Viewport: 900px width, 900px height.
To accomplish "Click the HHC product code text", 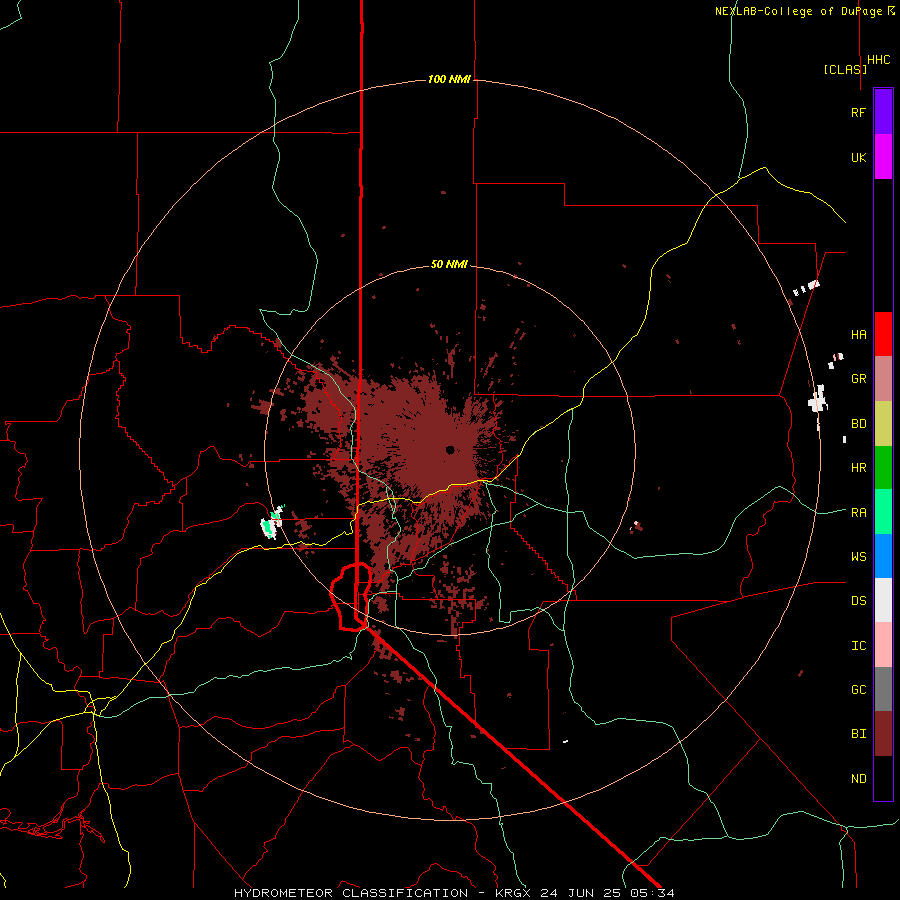I will [x=879, y=60].
